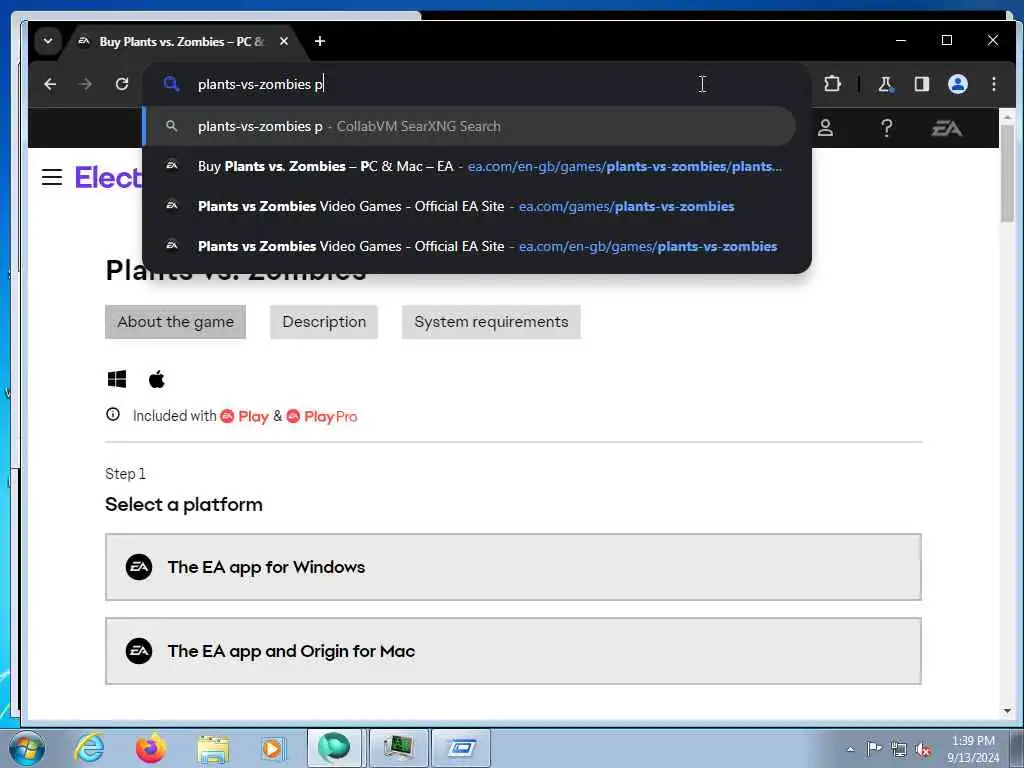Click the muted volume tray icon
1024x768 pixels.
click(x=923, y=750)
